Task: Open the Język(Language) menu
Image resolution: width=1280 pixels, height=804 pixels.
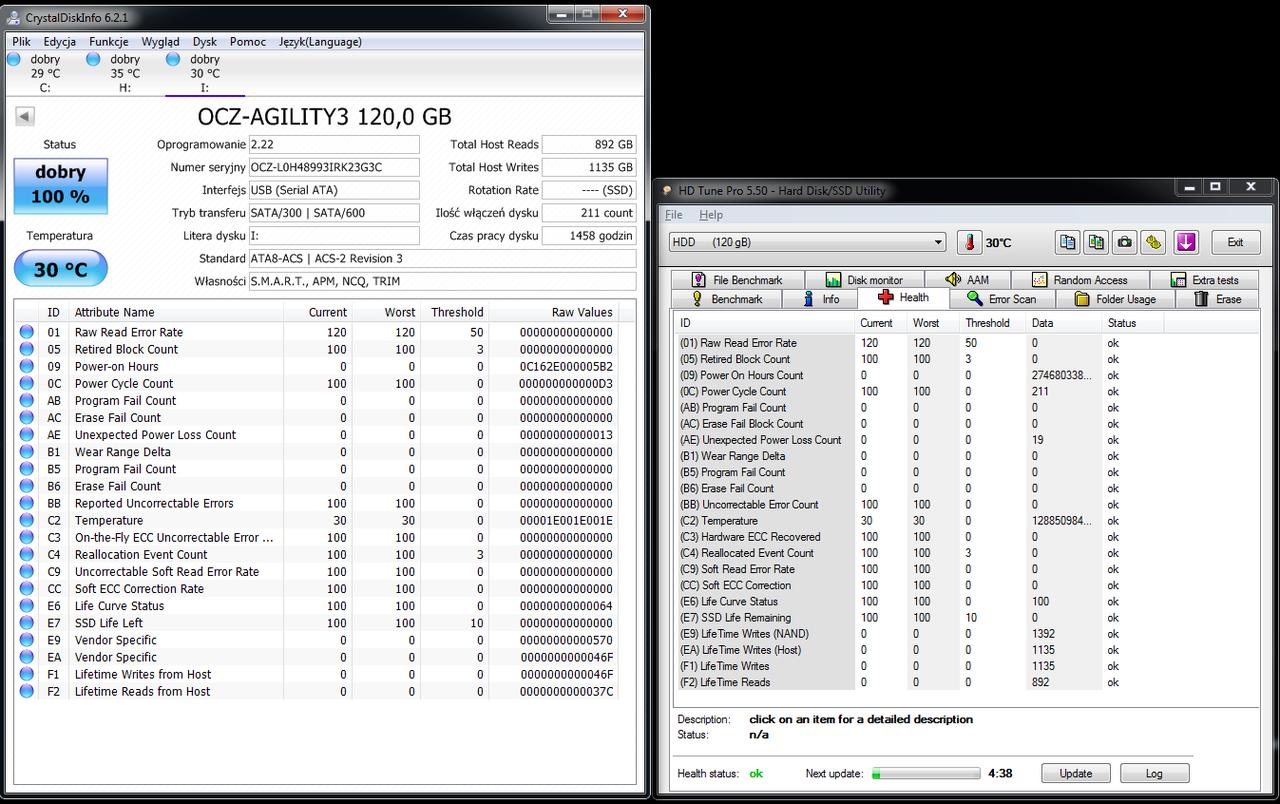Action: (320, 42)
